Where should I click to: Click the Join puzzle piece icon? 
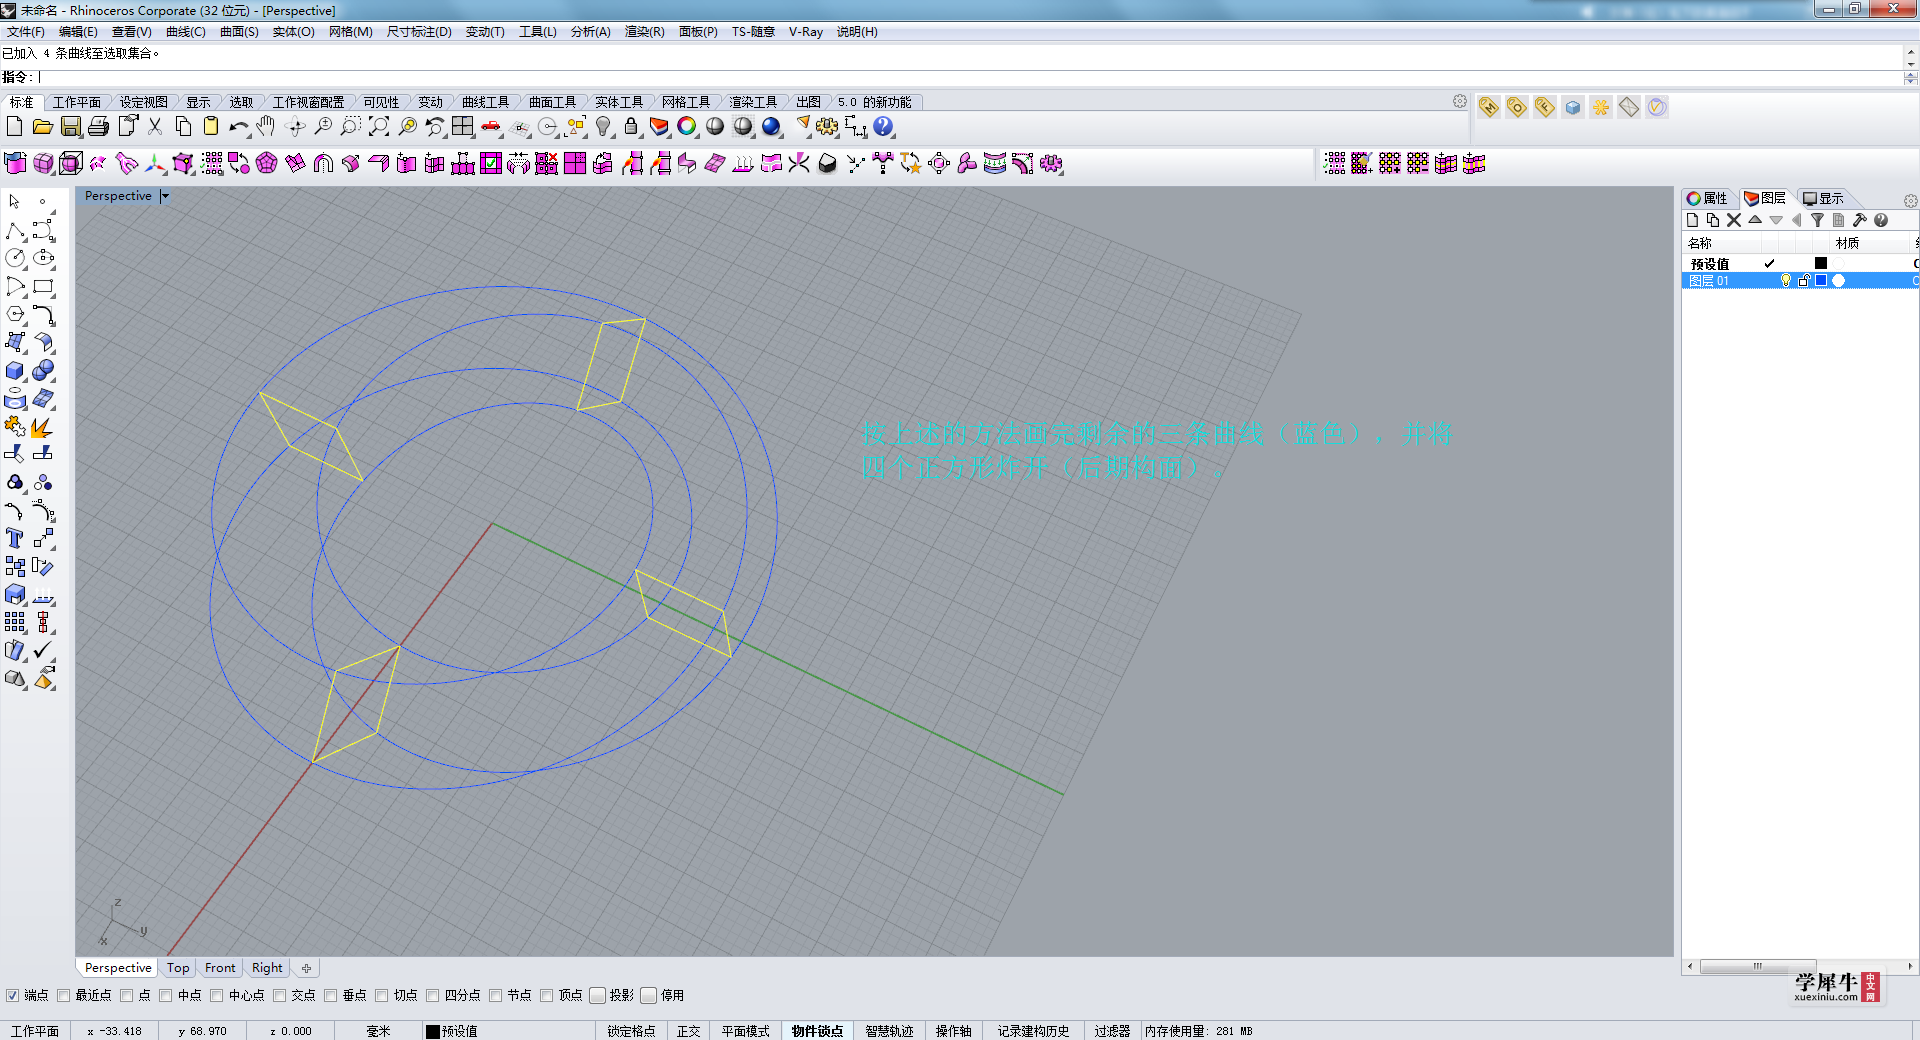pyautogui.click(x=15, y=427)
